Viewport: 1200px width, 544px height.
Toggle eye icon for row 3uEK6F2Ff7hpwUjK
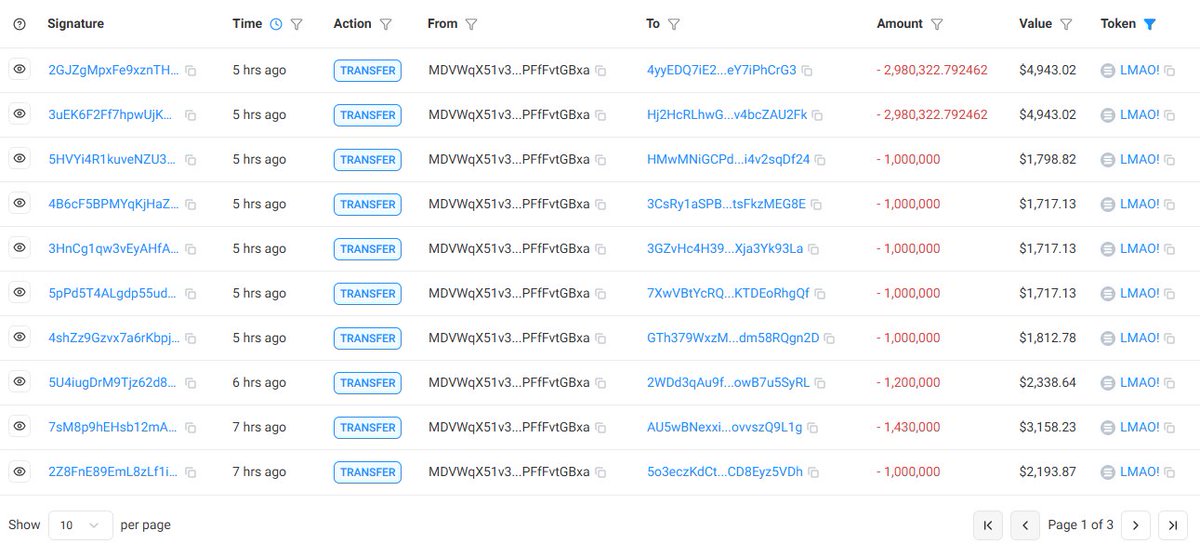pos(19,114)
